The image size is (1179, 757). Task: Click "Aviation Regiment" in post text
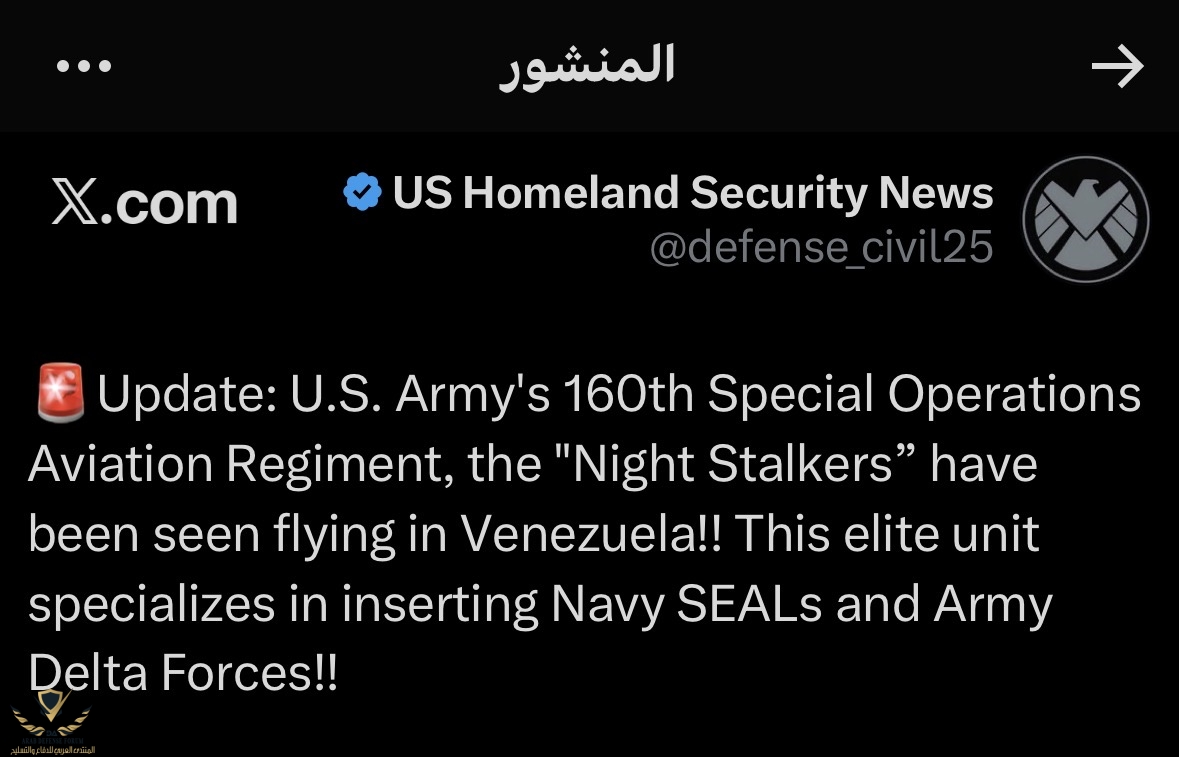click(x=211, y=465)
